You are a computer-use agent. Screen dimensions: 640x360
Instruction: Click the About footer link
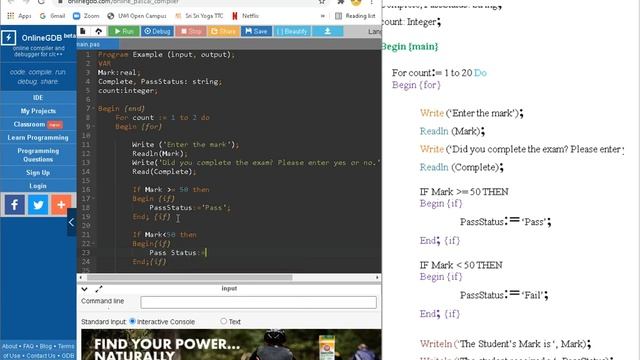point(10,346)
